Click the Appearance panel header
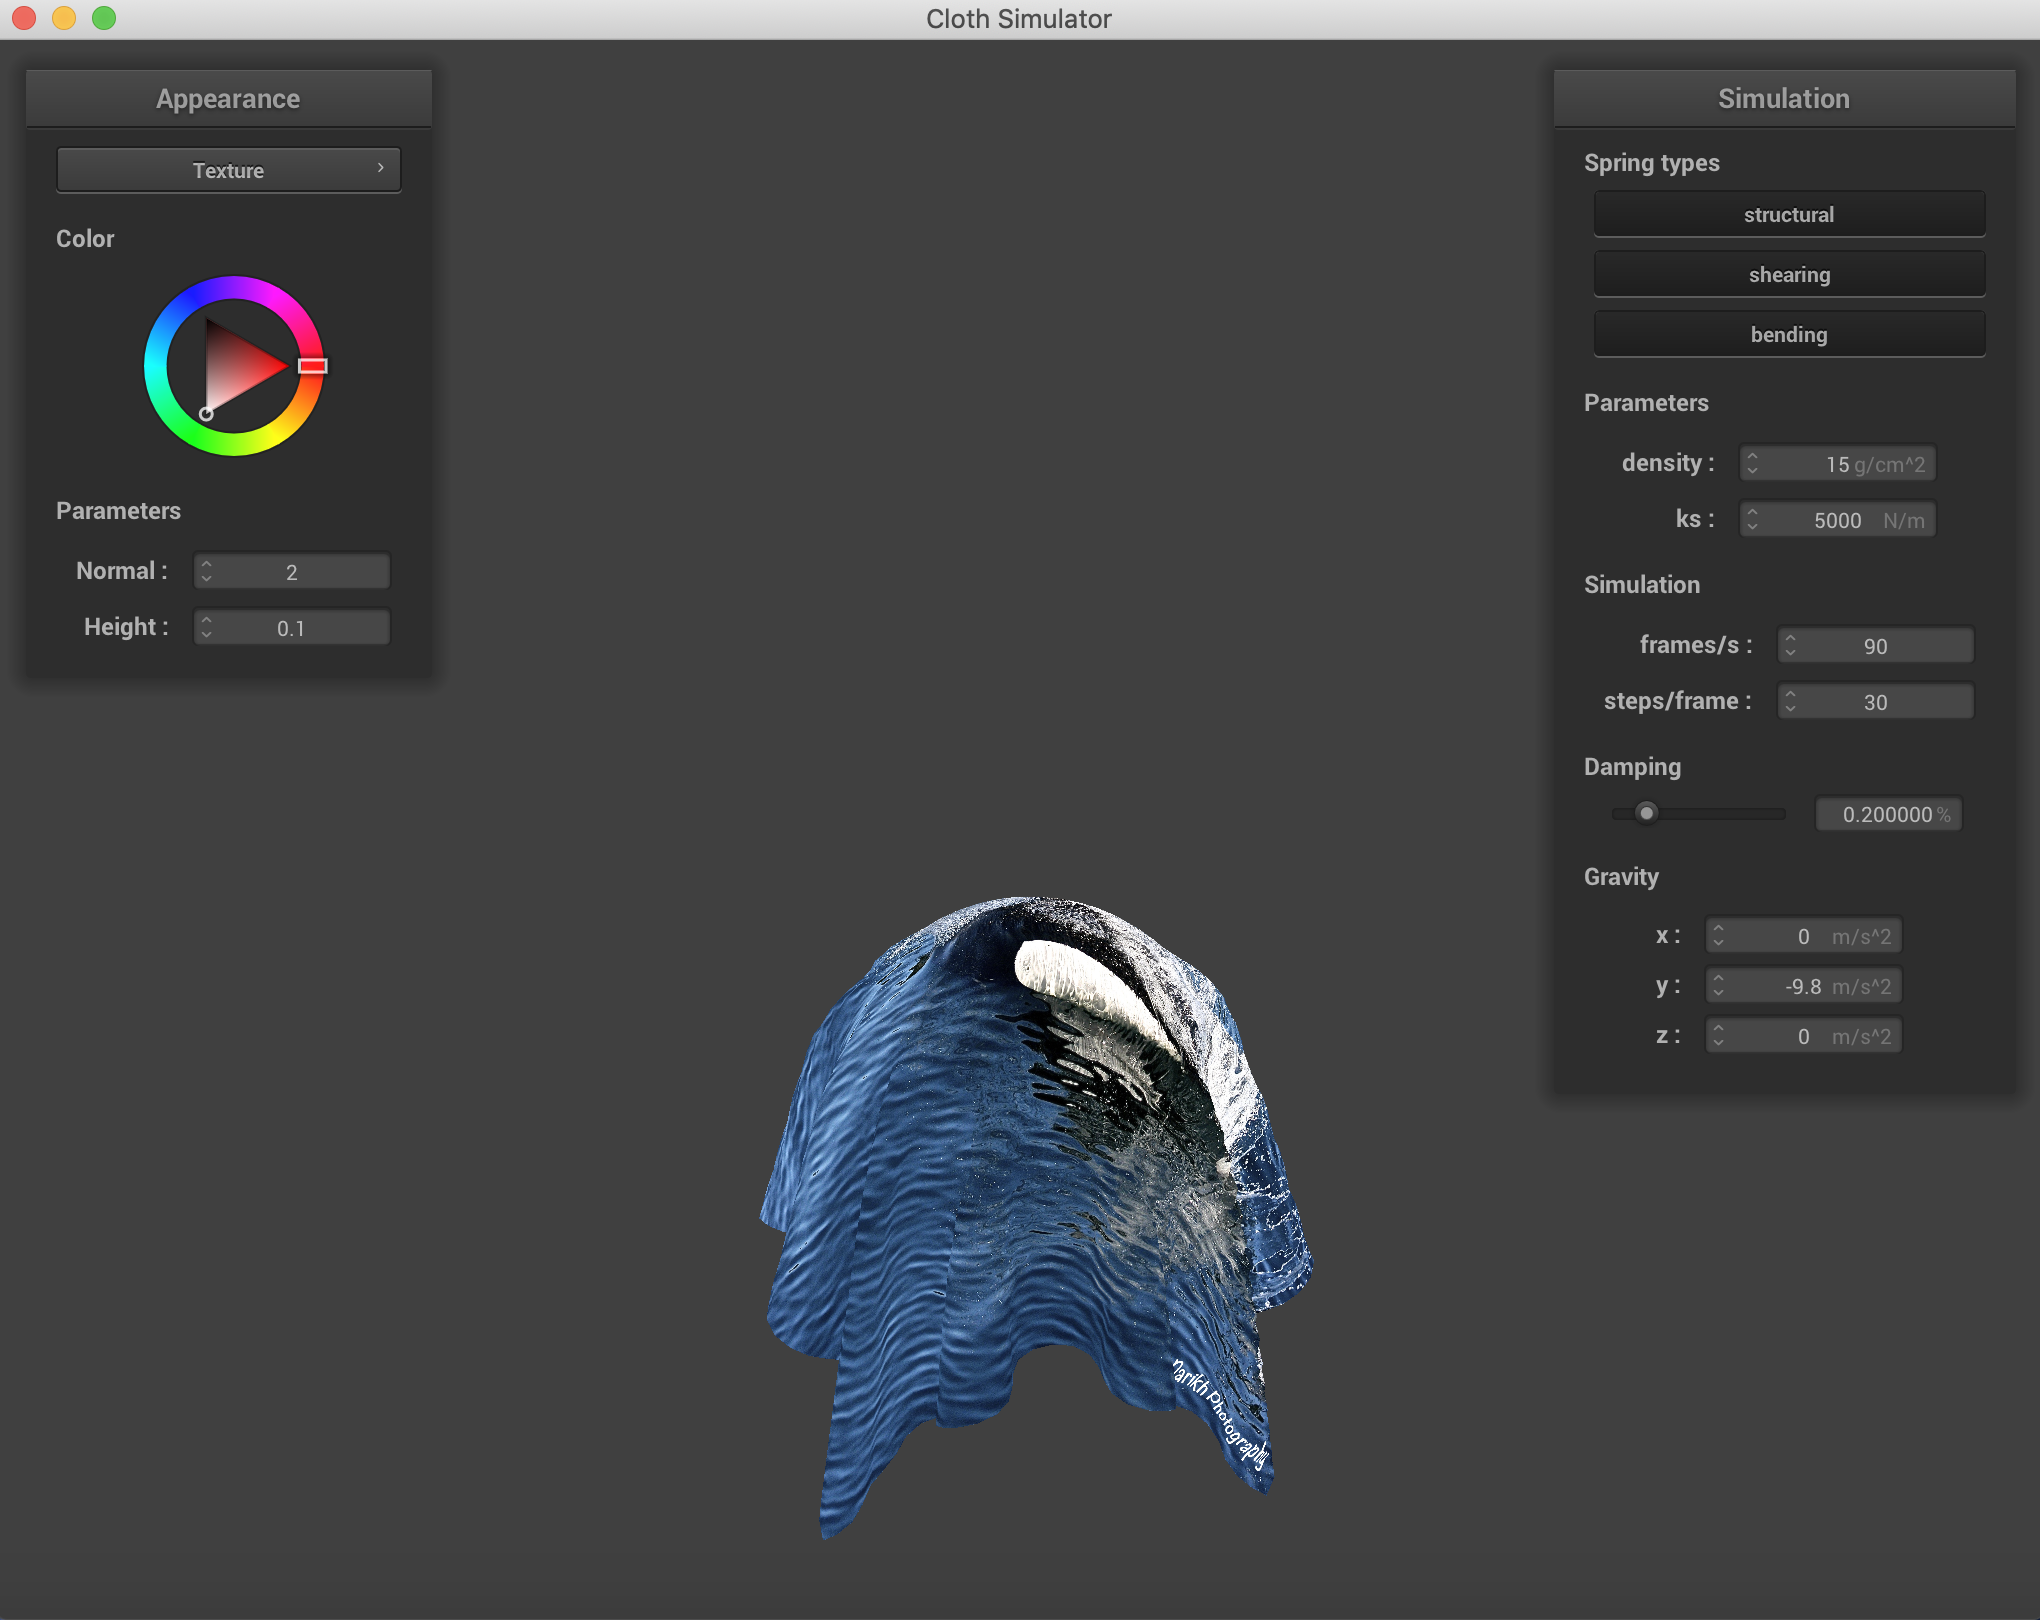Image resolution: width=2040 pixels, height=1620 pixels. point(228,98)
